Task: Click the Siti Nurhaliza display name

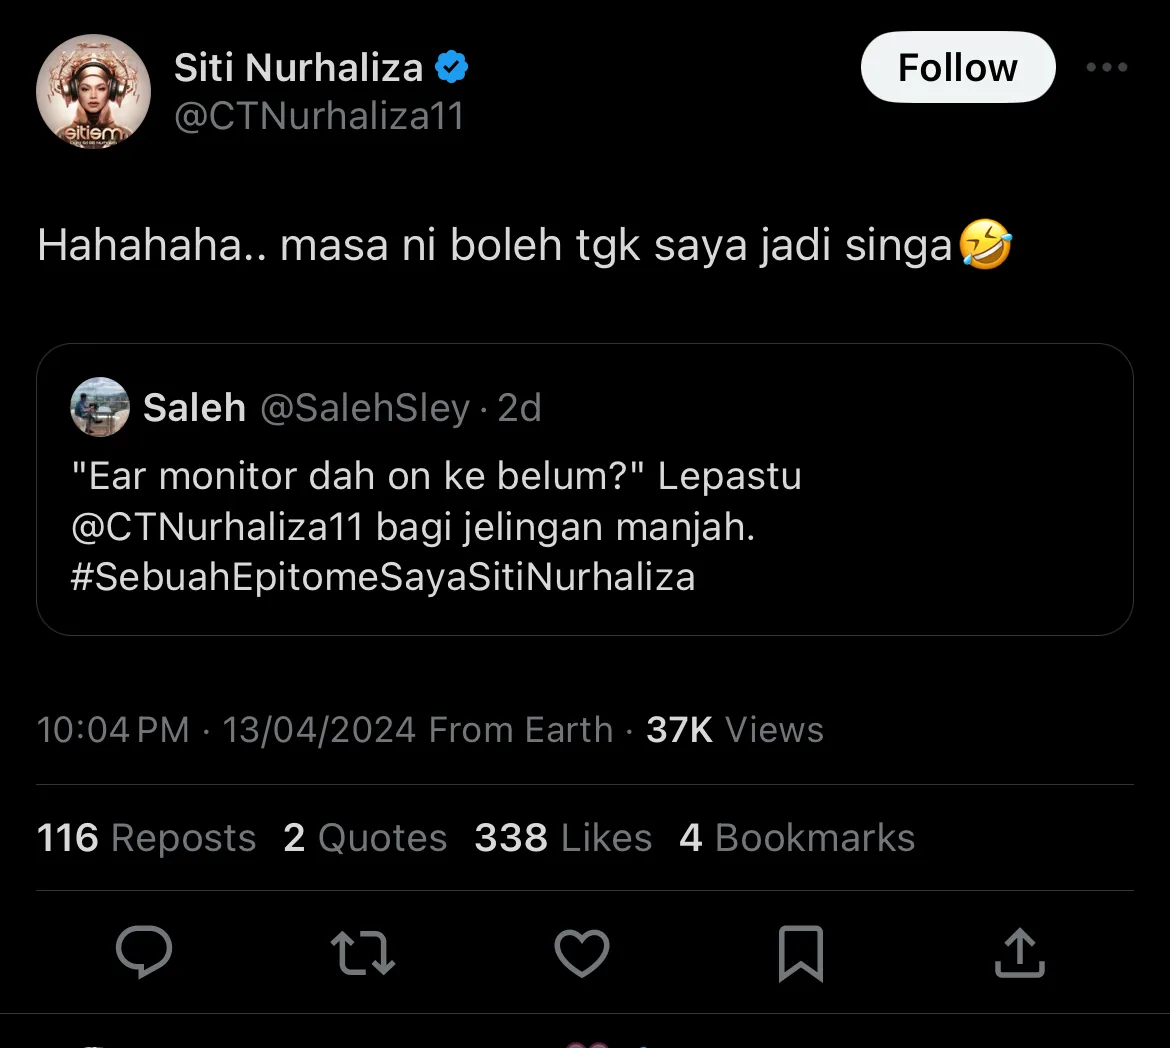Action: [x=298, y=68]
